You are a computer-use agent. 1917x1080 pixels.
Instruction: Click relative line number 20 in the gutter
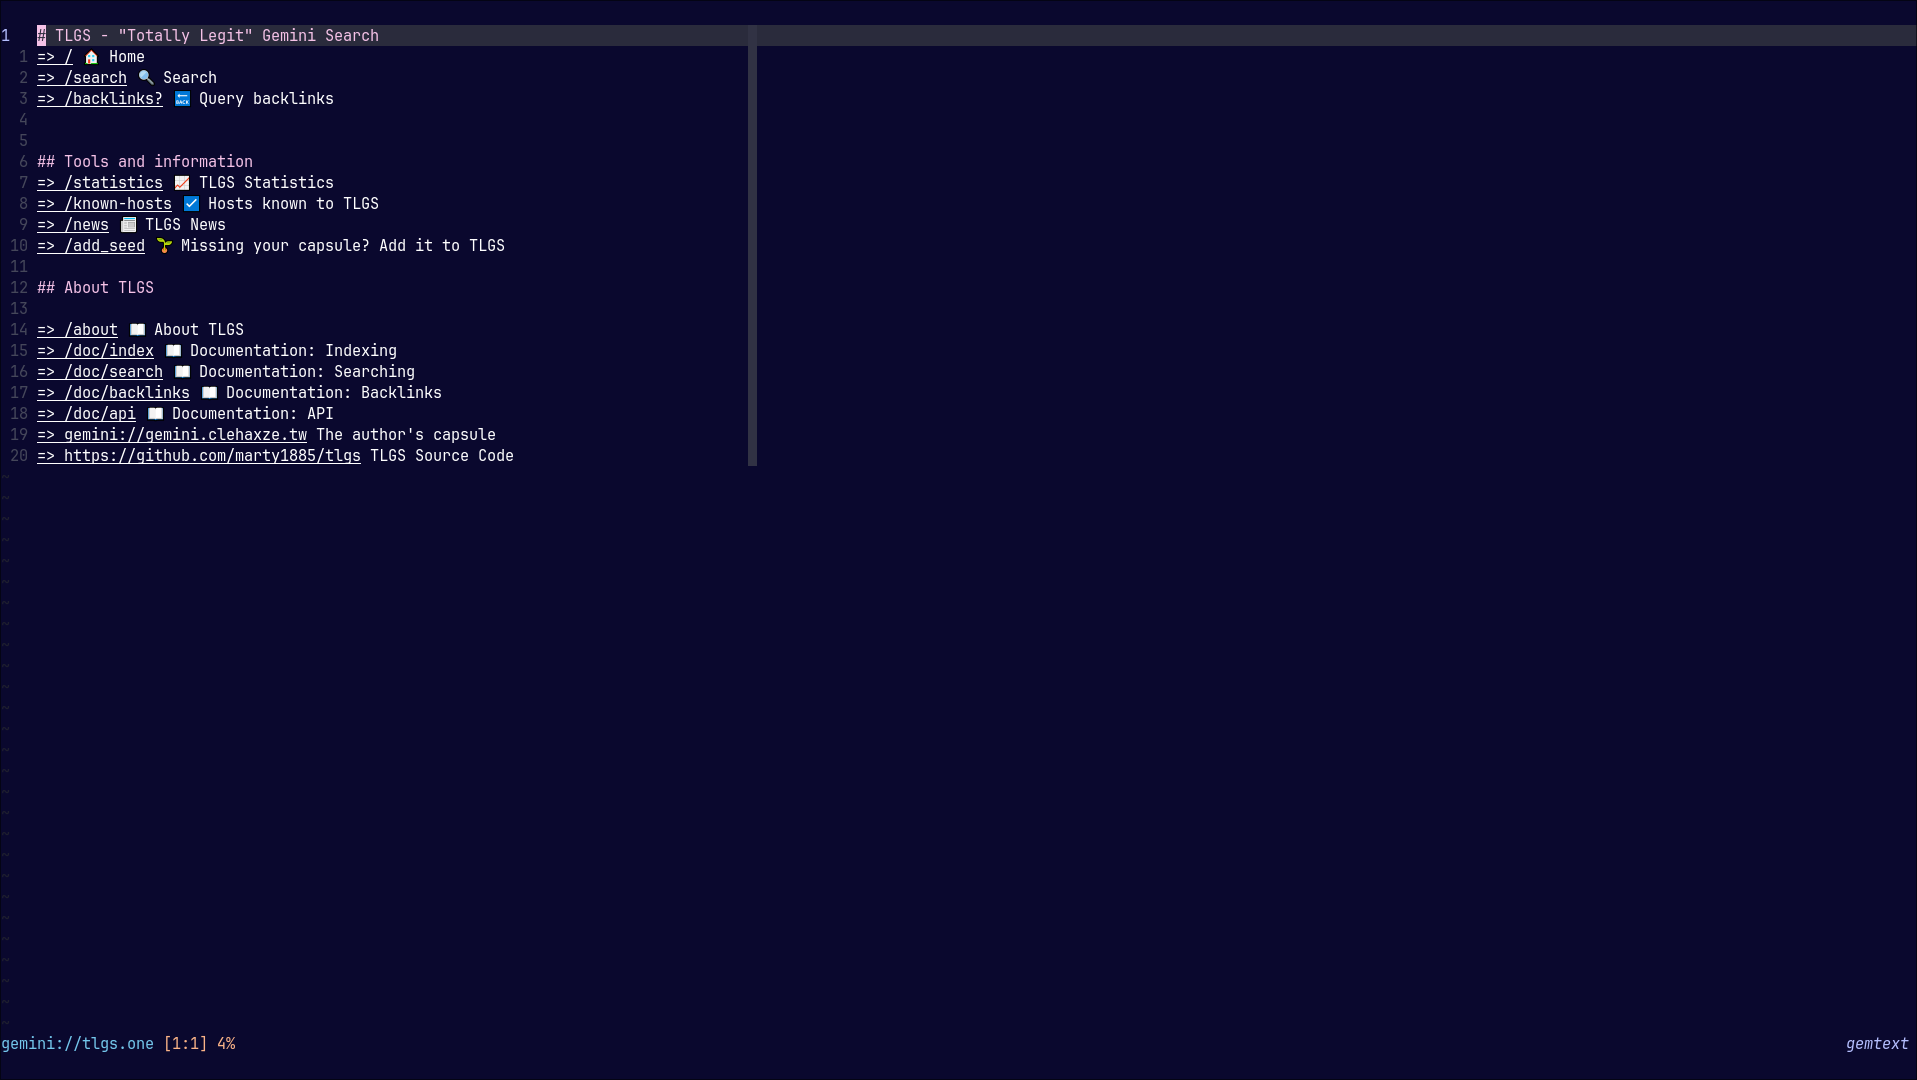click(19, 456)
